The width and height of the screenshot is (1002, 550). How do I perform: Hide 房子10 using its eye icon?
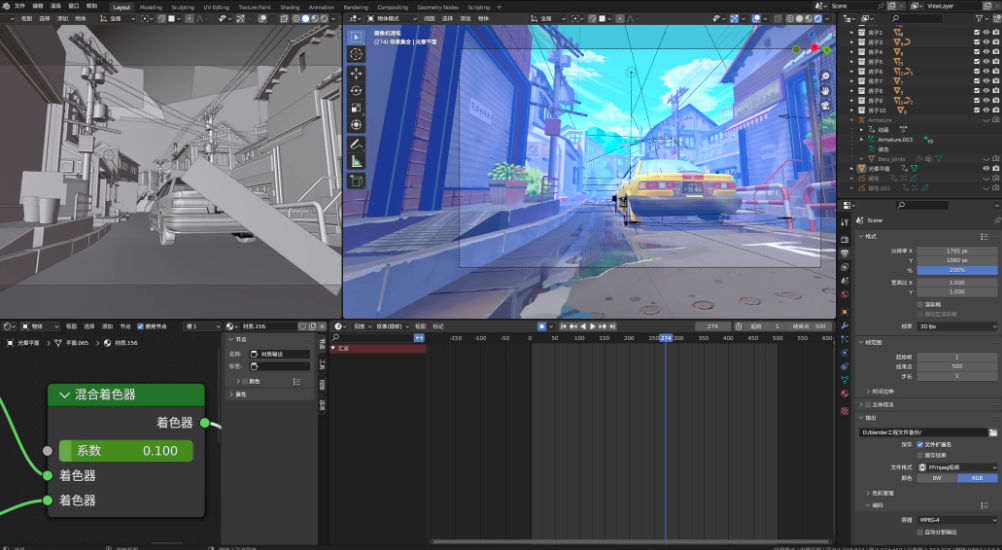(x=987, y=109)
